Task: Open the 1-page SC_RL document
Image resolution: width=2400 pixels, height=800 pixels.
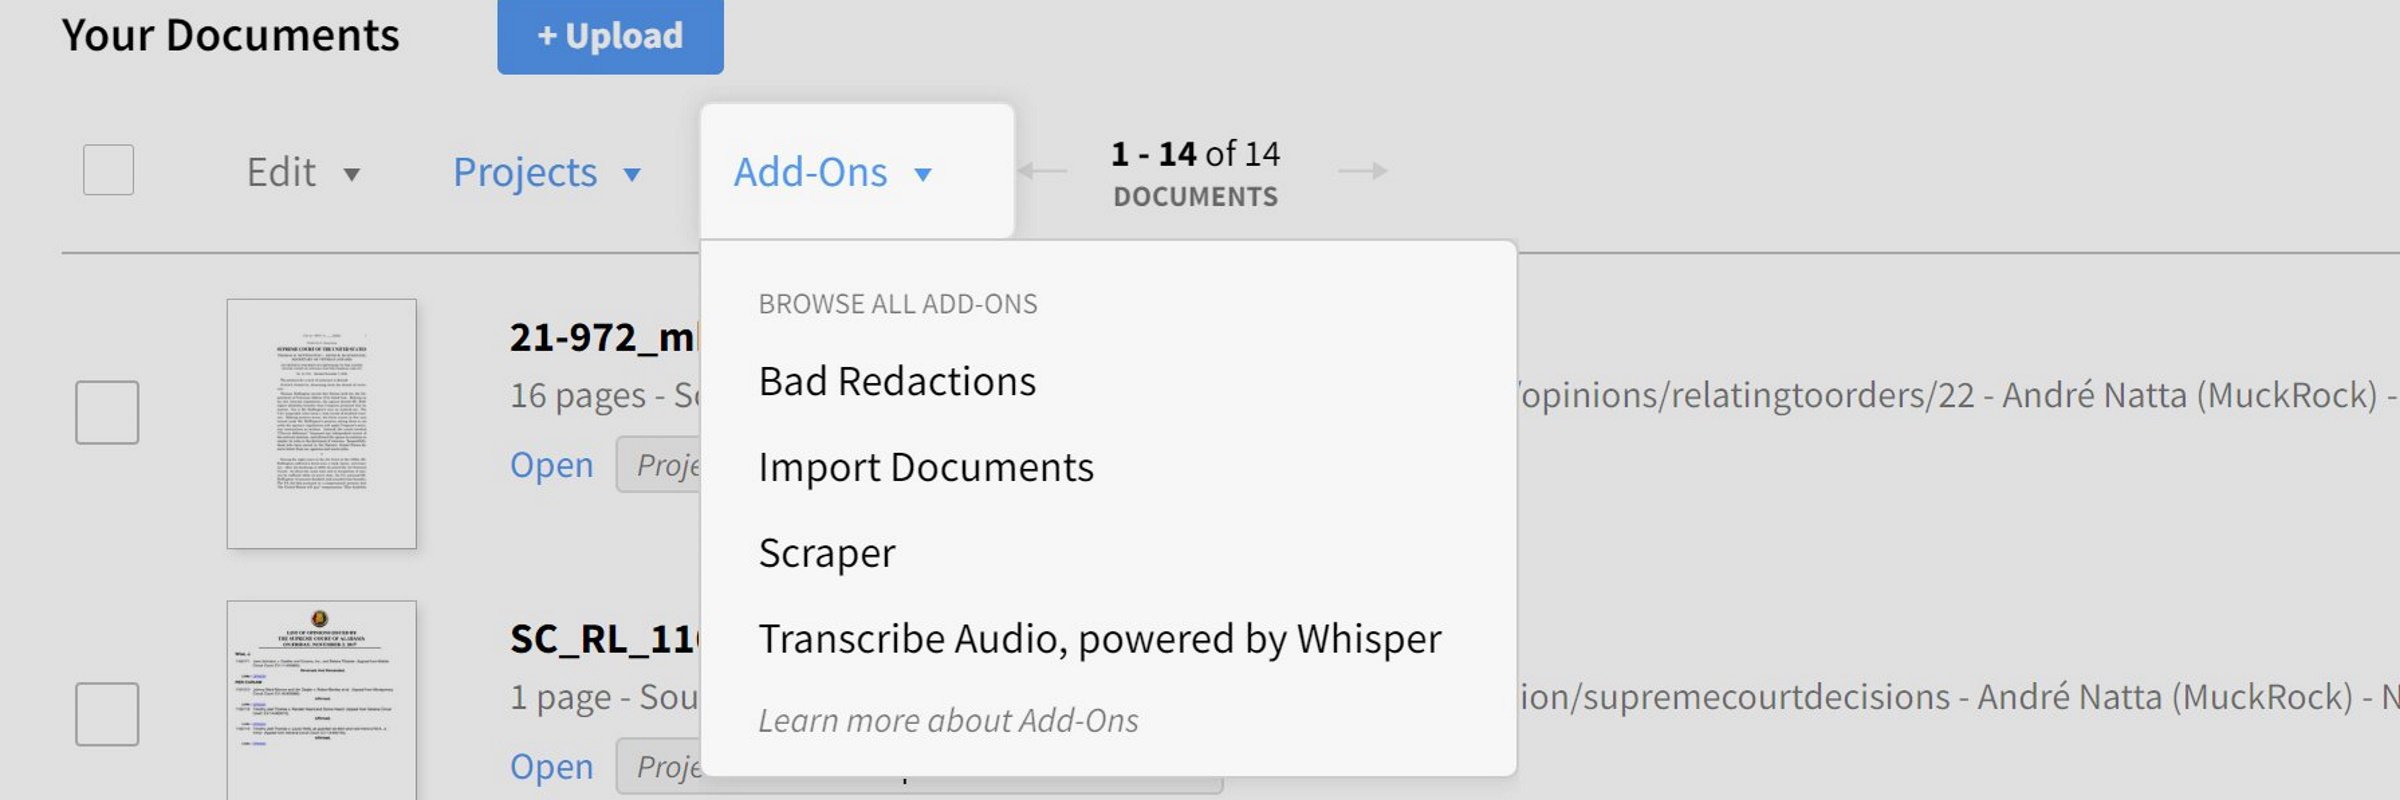Action: (x=551, y=767)
